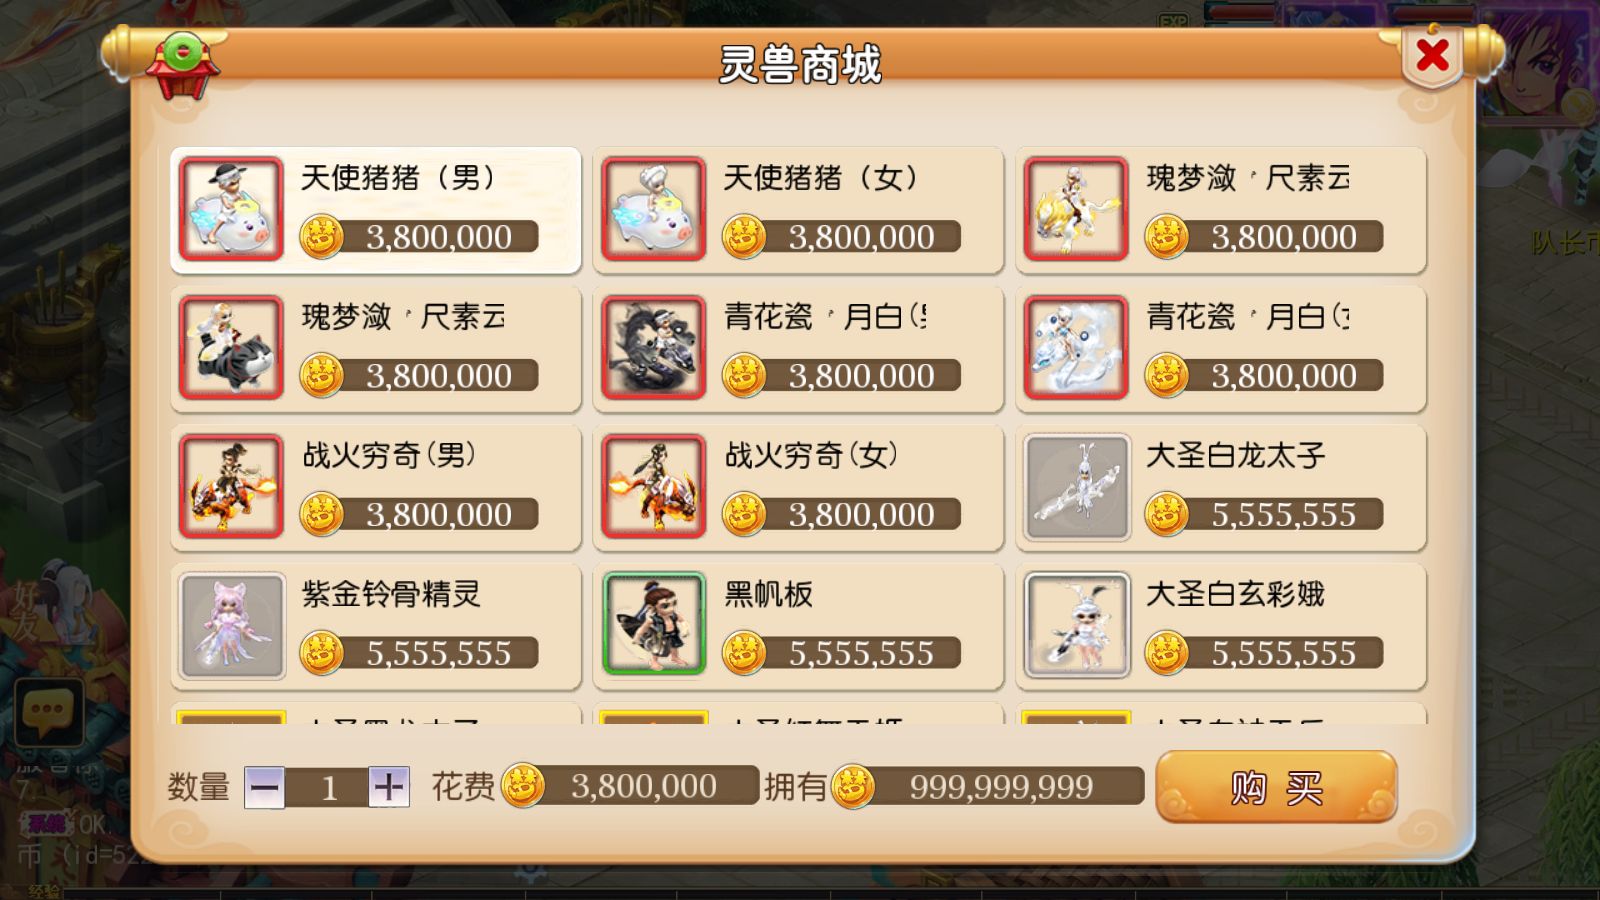Select the 天使猪猪（男）mount icon
The height and width of the screenshot is (900, 1600).
point(231,209)
